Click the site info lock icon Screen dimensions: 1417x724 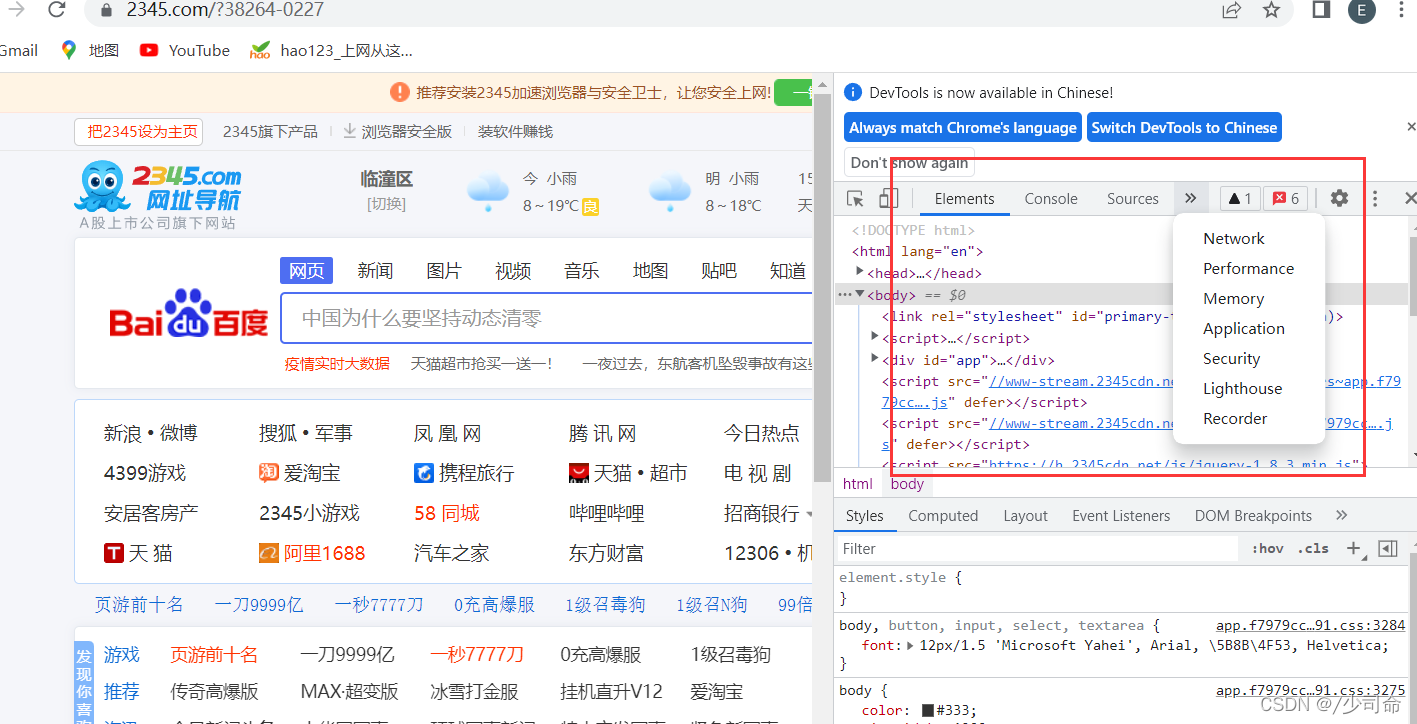tap(106, 10)
